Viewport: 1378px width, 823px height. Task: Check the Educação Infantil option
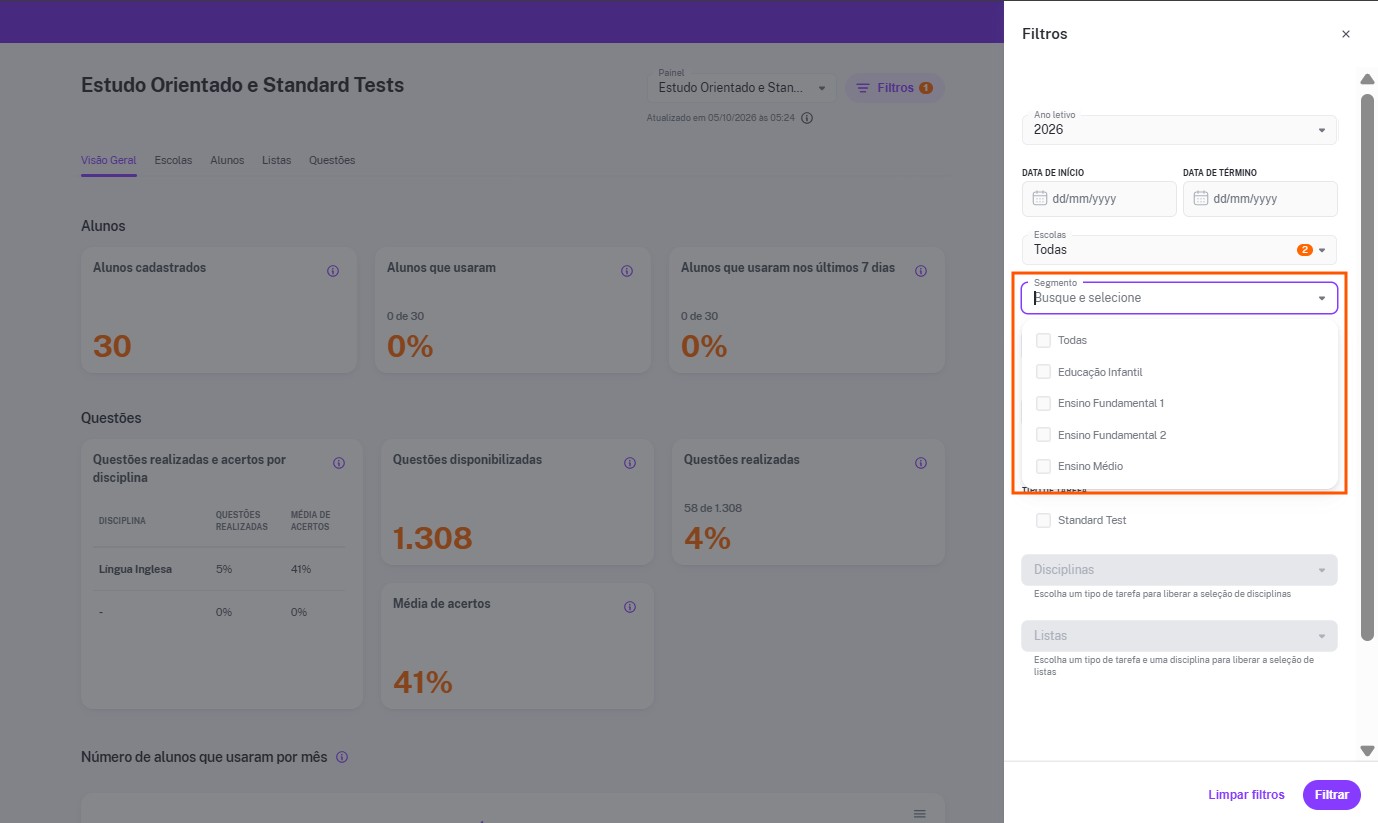tap(1044, 372)
